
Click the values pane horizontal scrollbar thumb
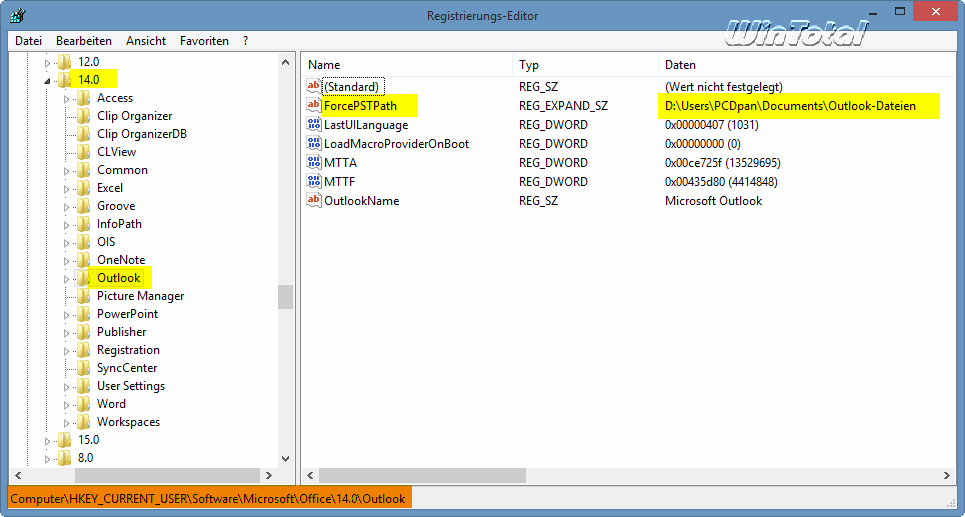[x=423, y=475]
